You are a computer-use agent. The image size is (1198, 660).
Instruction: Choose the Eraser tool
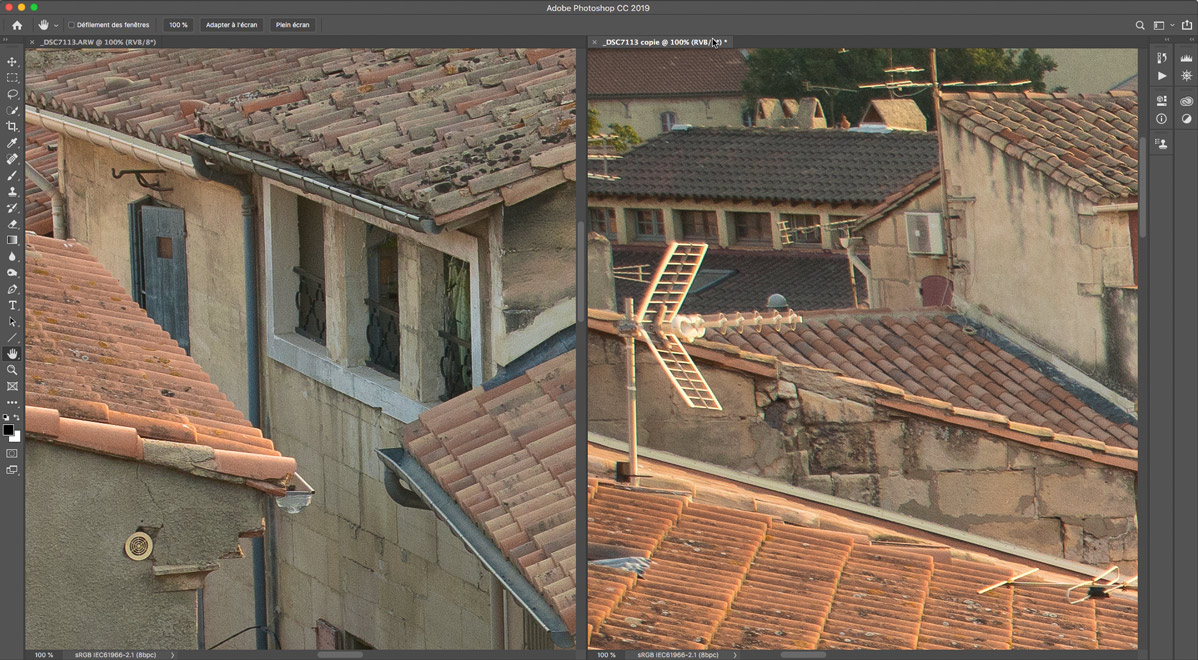[x=12, y=224]
